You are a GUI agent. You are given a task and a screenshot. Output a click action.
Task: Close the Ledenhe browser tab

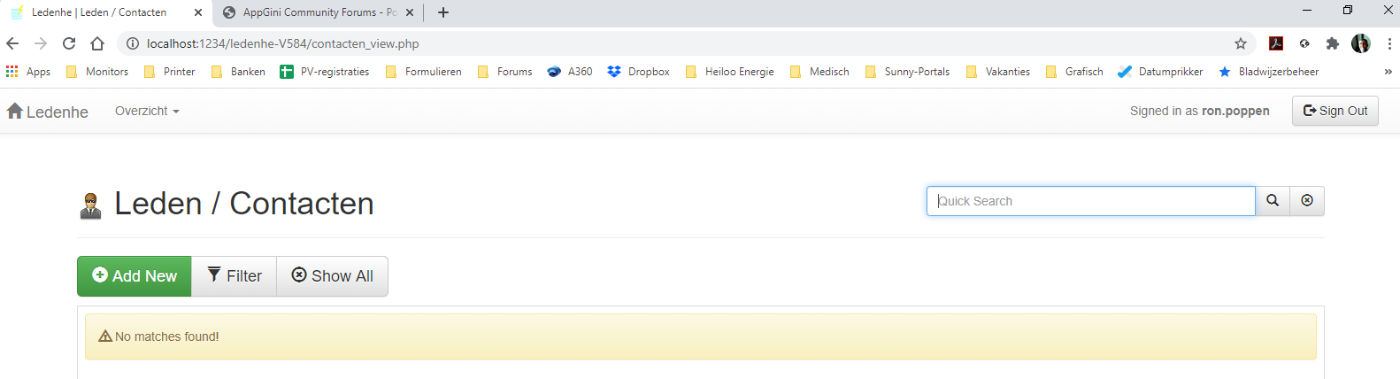(x=197, y=13)
